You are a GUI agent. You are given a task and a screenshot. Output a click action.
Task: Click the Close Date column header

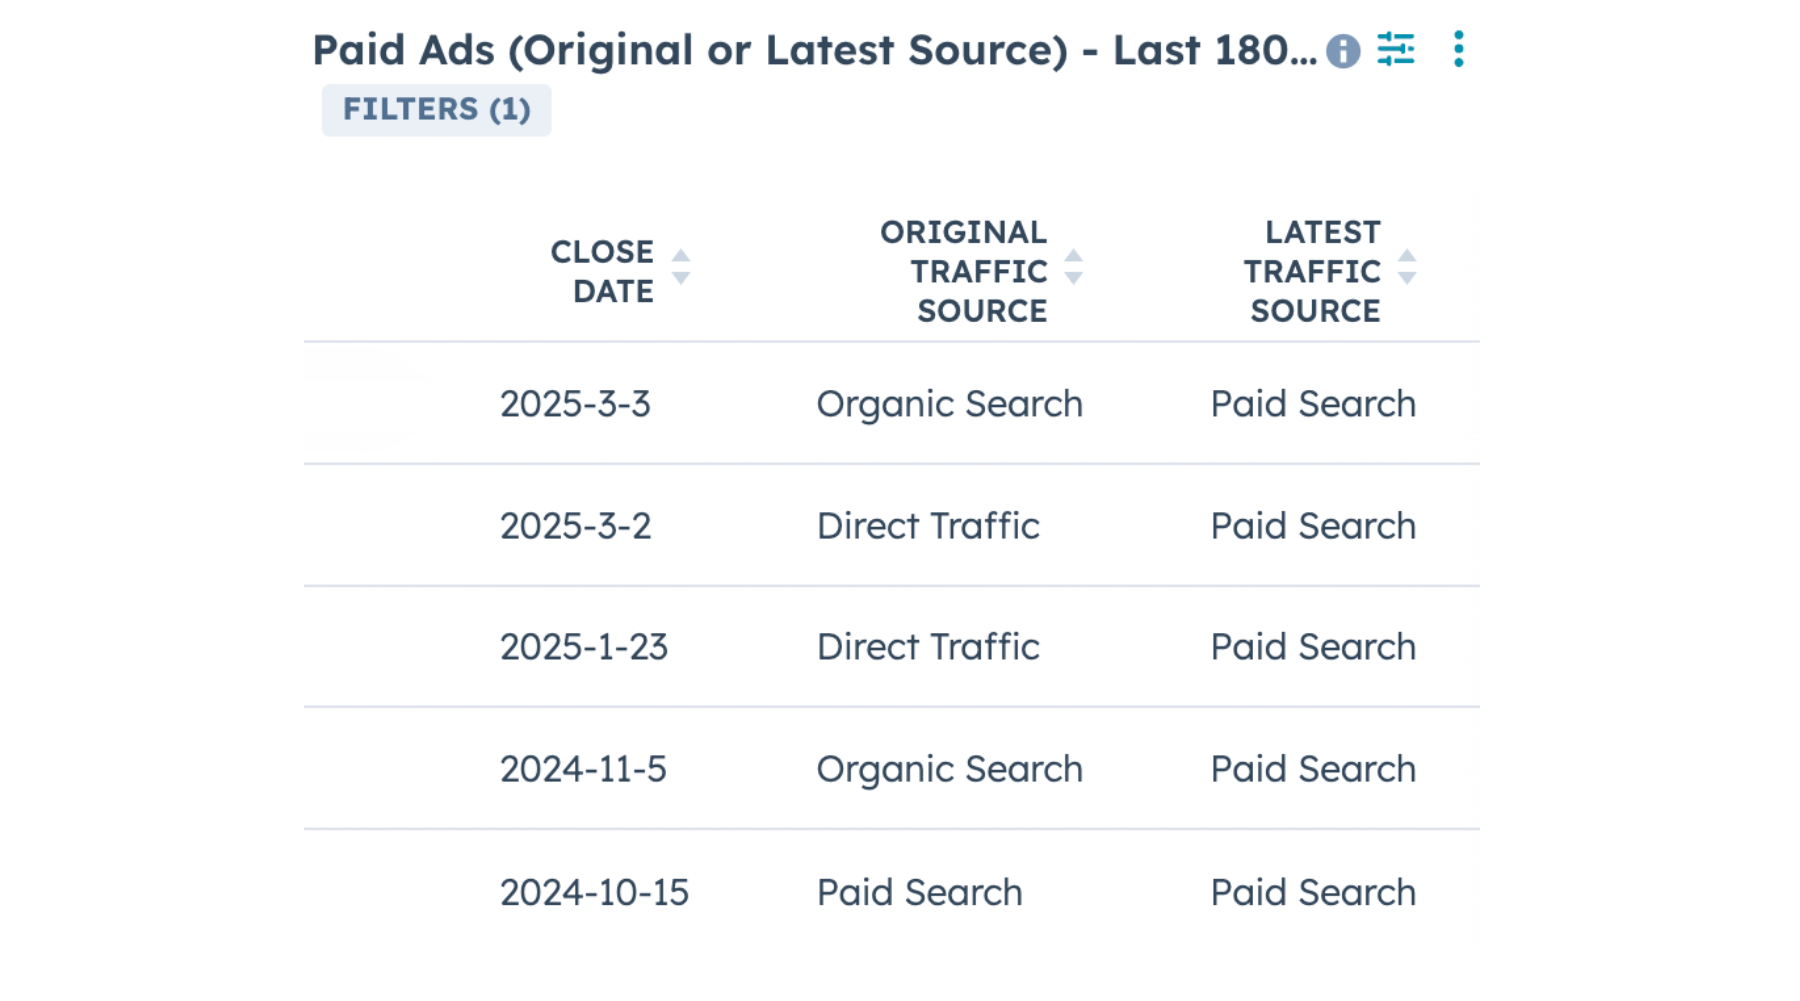602,271
